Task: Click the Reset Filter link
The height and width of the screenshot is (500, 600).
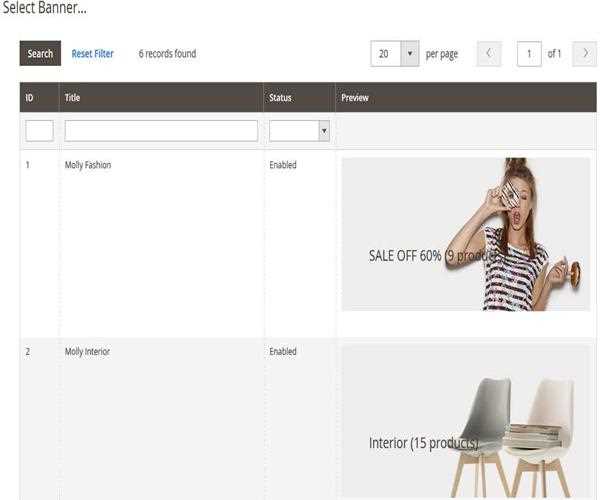Action: point(92,54)
